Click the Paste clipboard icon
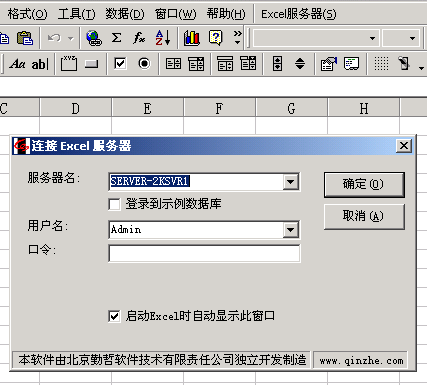The image size is (427, 385). point(25,38)
